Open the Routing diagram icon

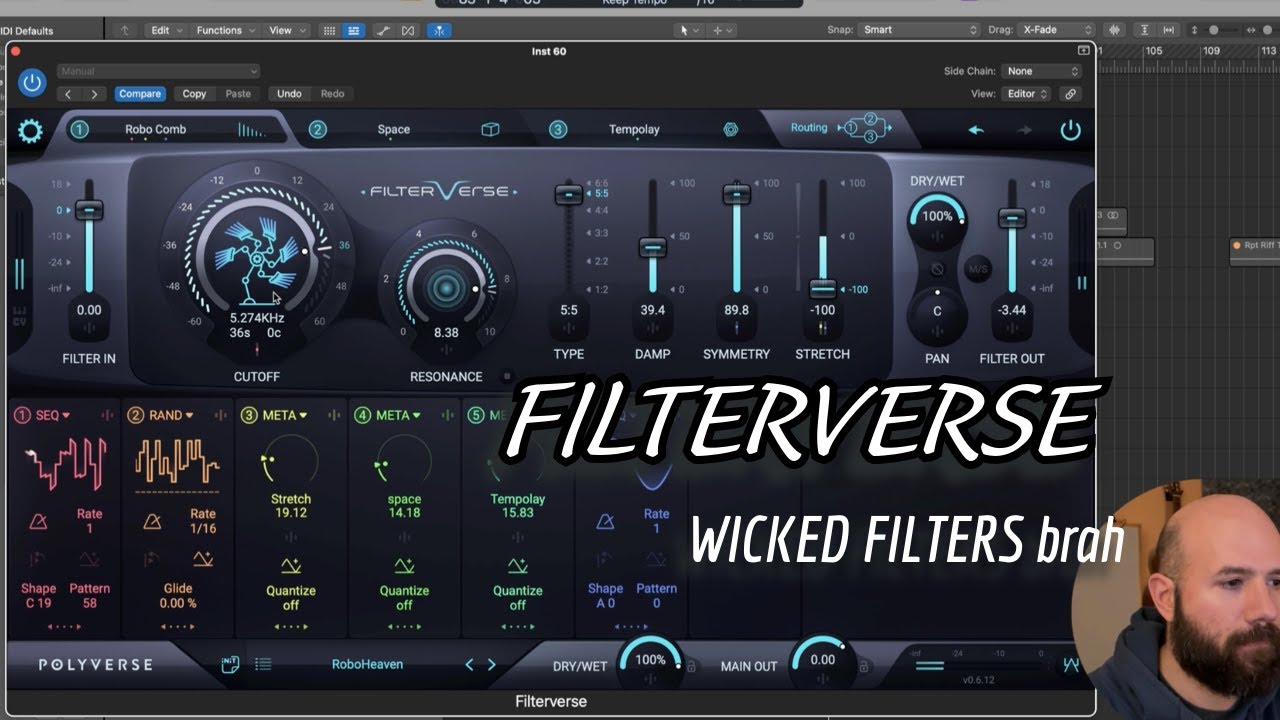point(866,128)
